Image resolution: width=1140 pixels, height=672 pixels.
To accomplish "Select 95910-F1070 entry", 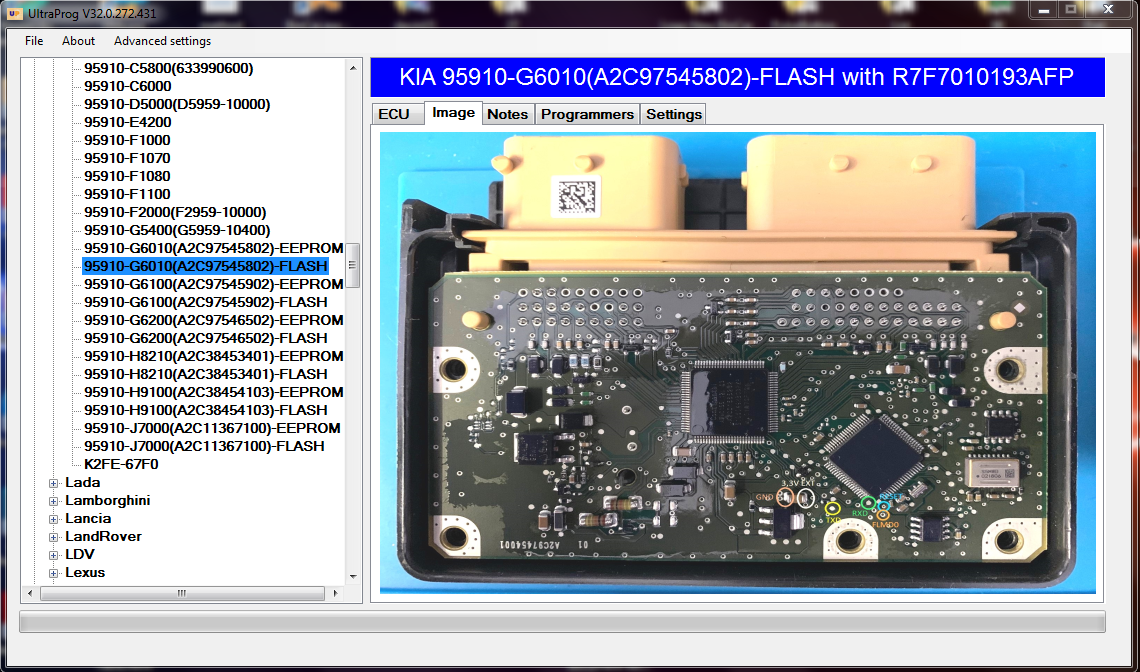I will coord(127,158).
